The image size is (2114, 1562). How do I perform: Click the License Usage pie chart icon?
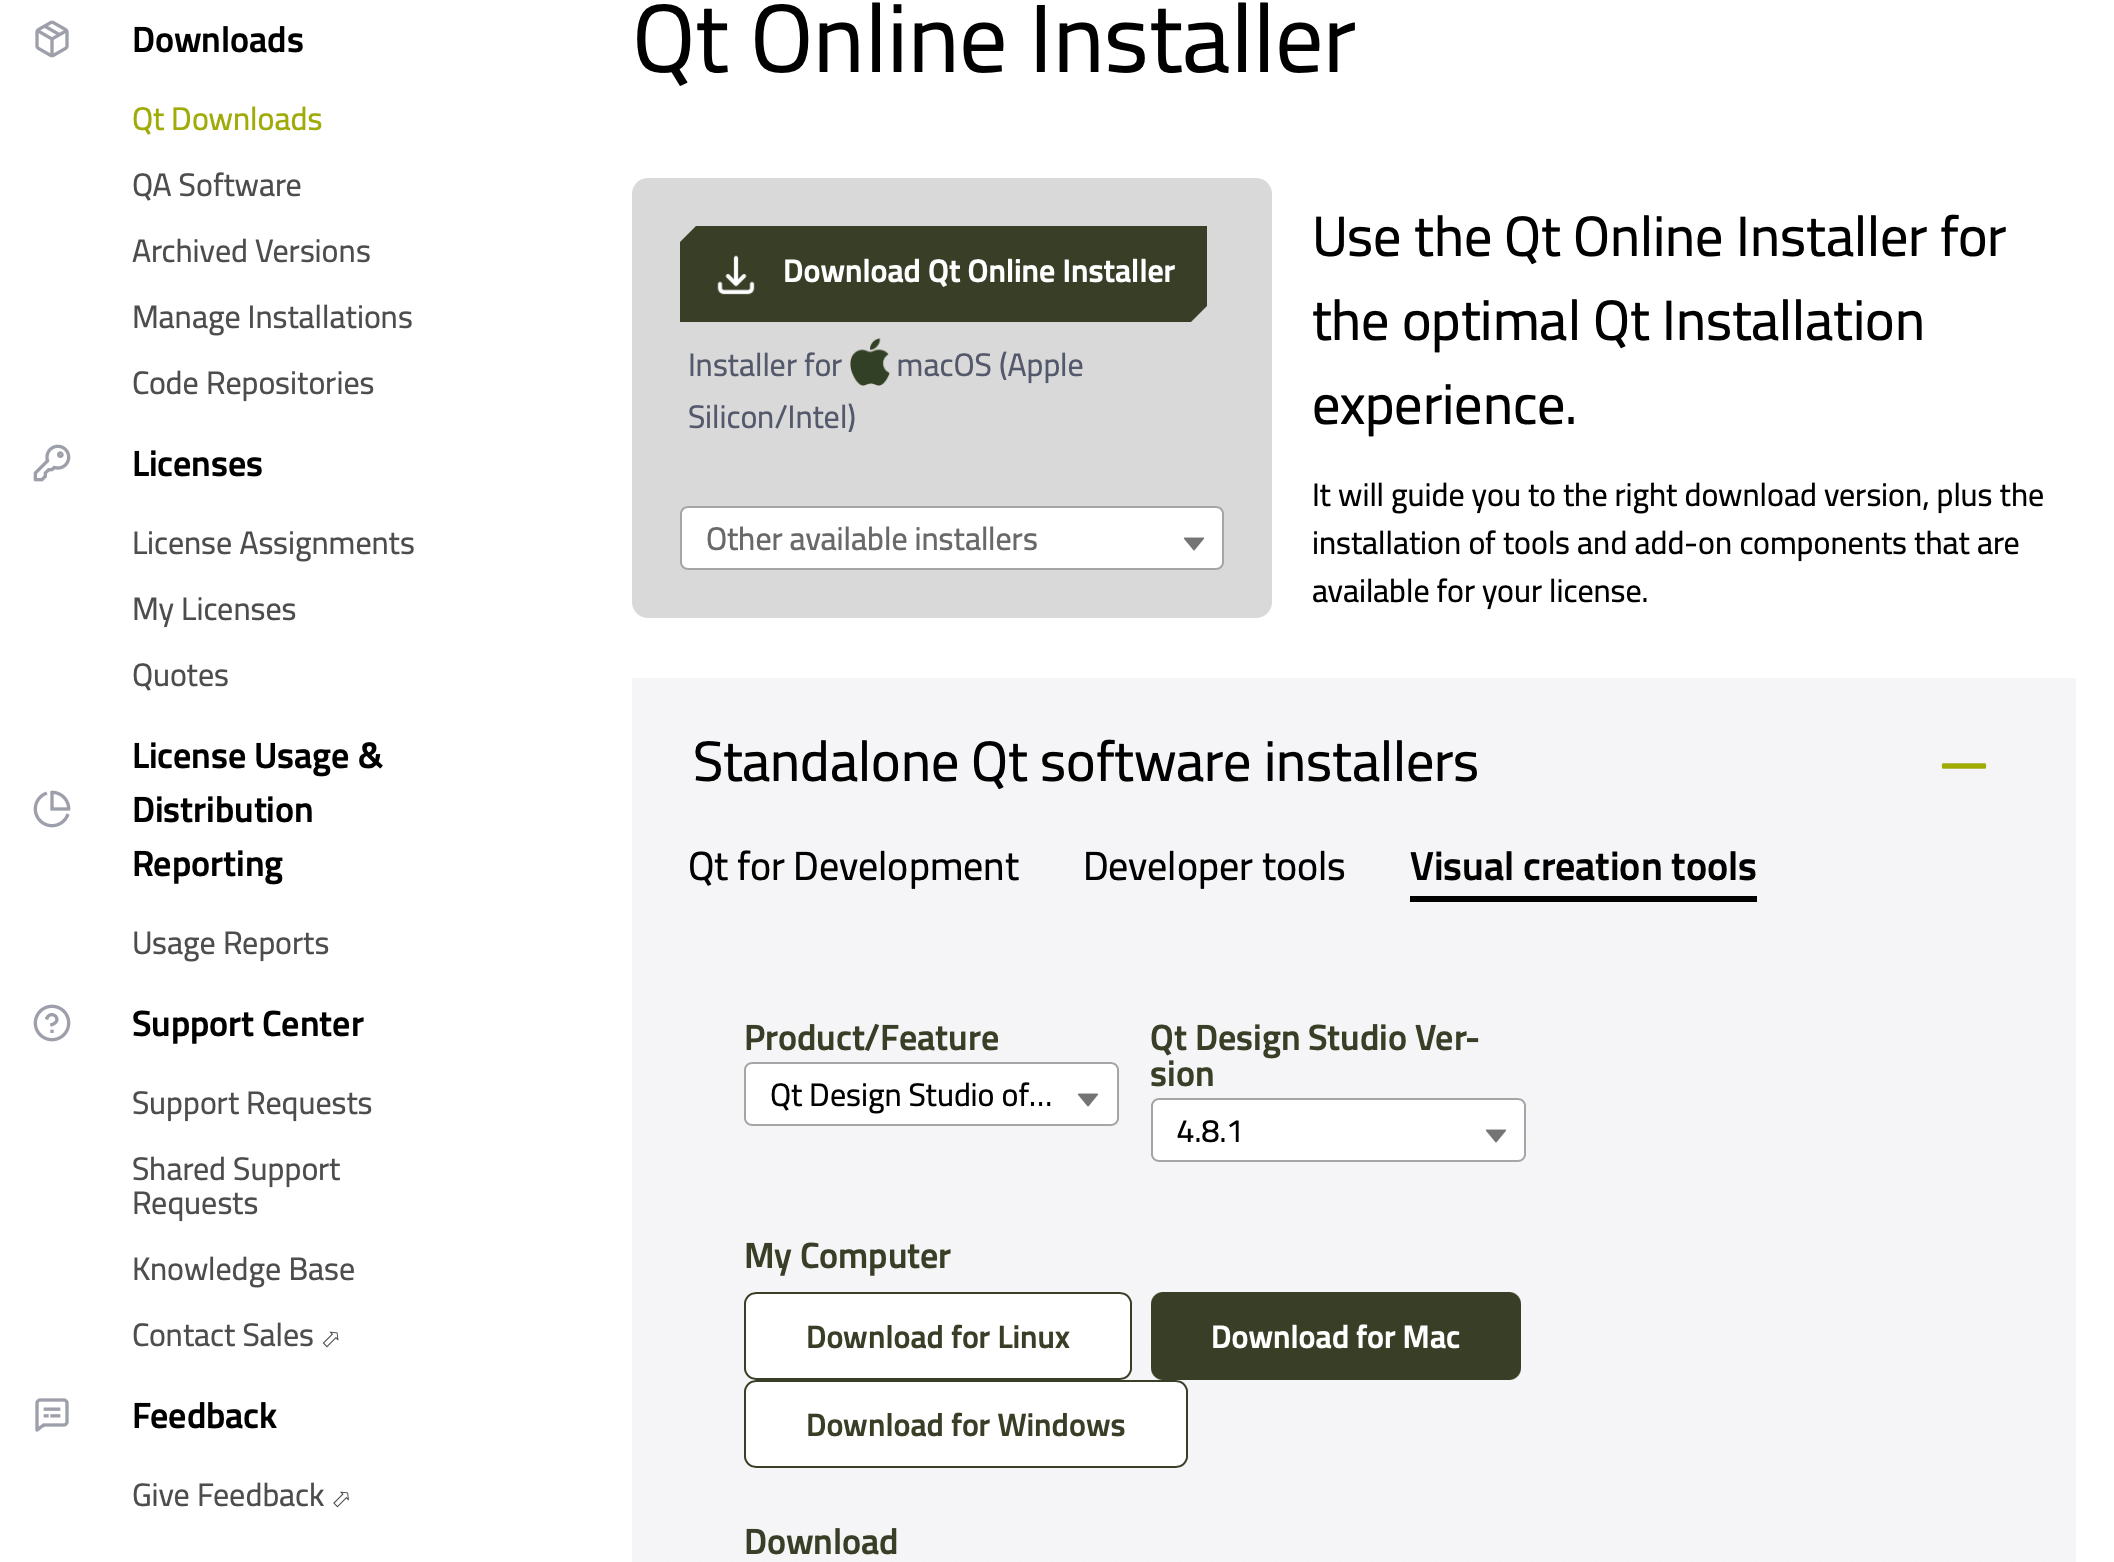[52, 809]
